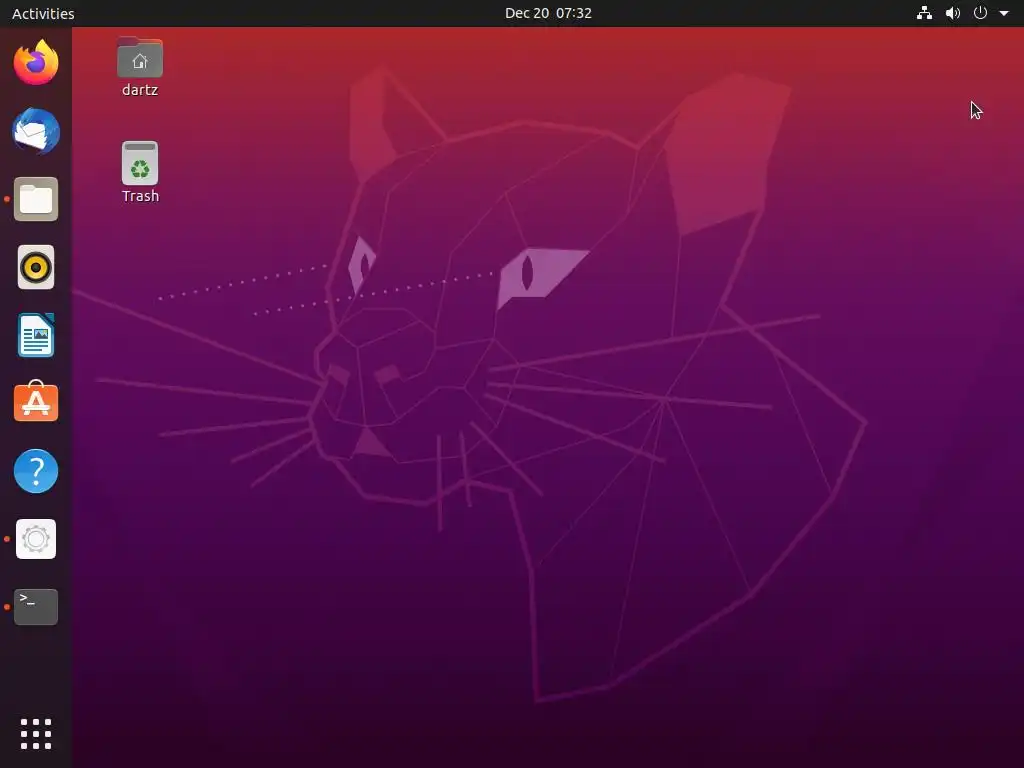
Task: Expand the system menu arrow
Action: point(1004,13)
